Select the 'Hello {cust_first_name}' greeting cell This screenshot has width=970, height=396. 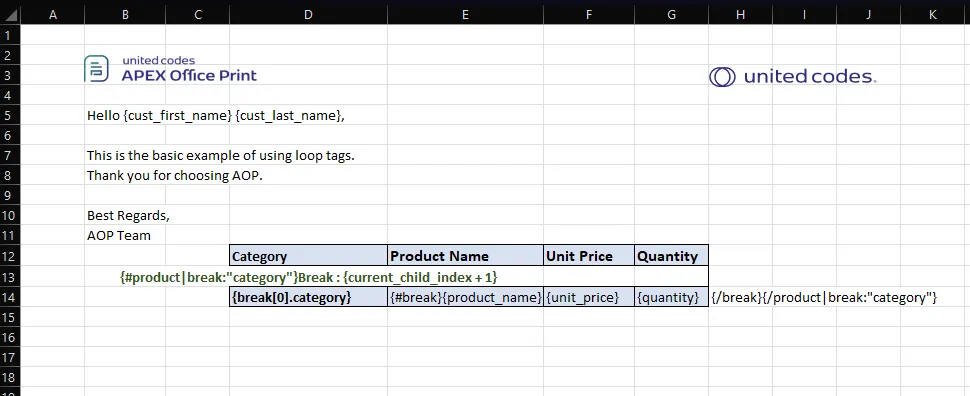tap(215, 116)
